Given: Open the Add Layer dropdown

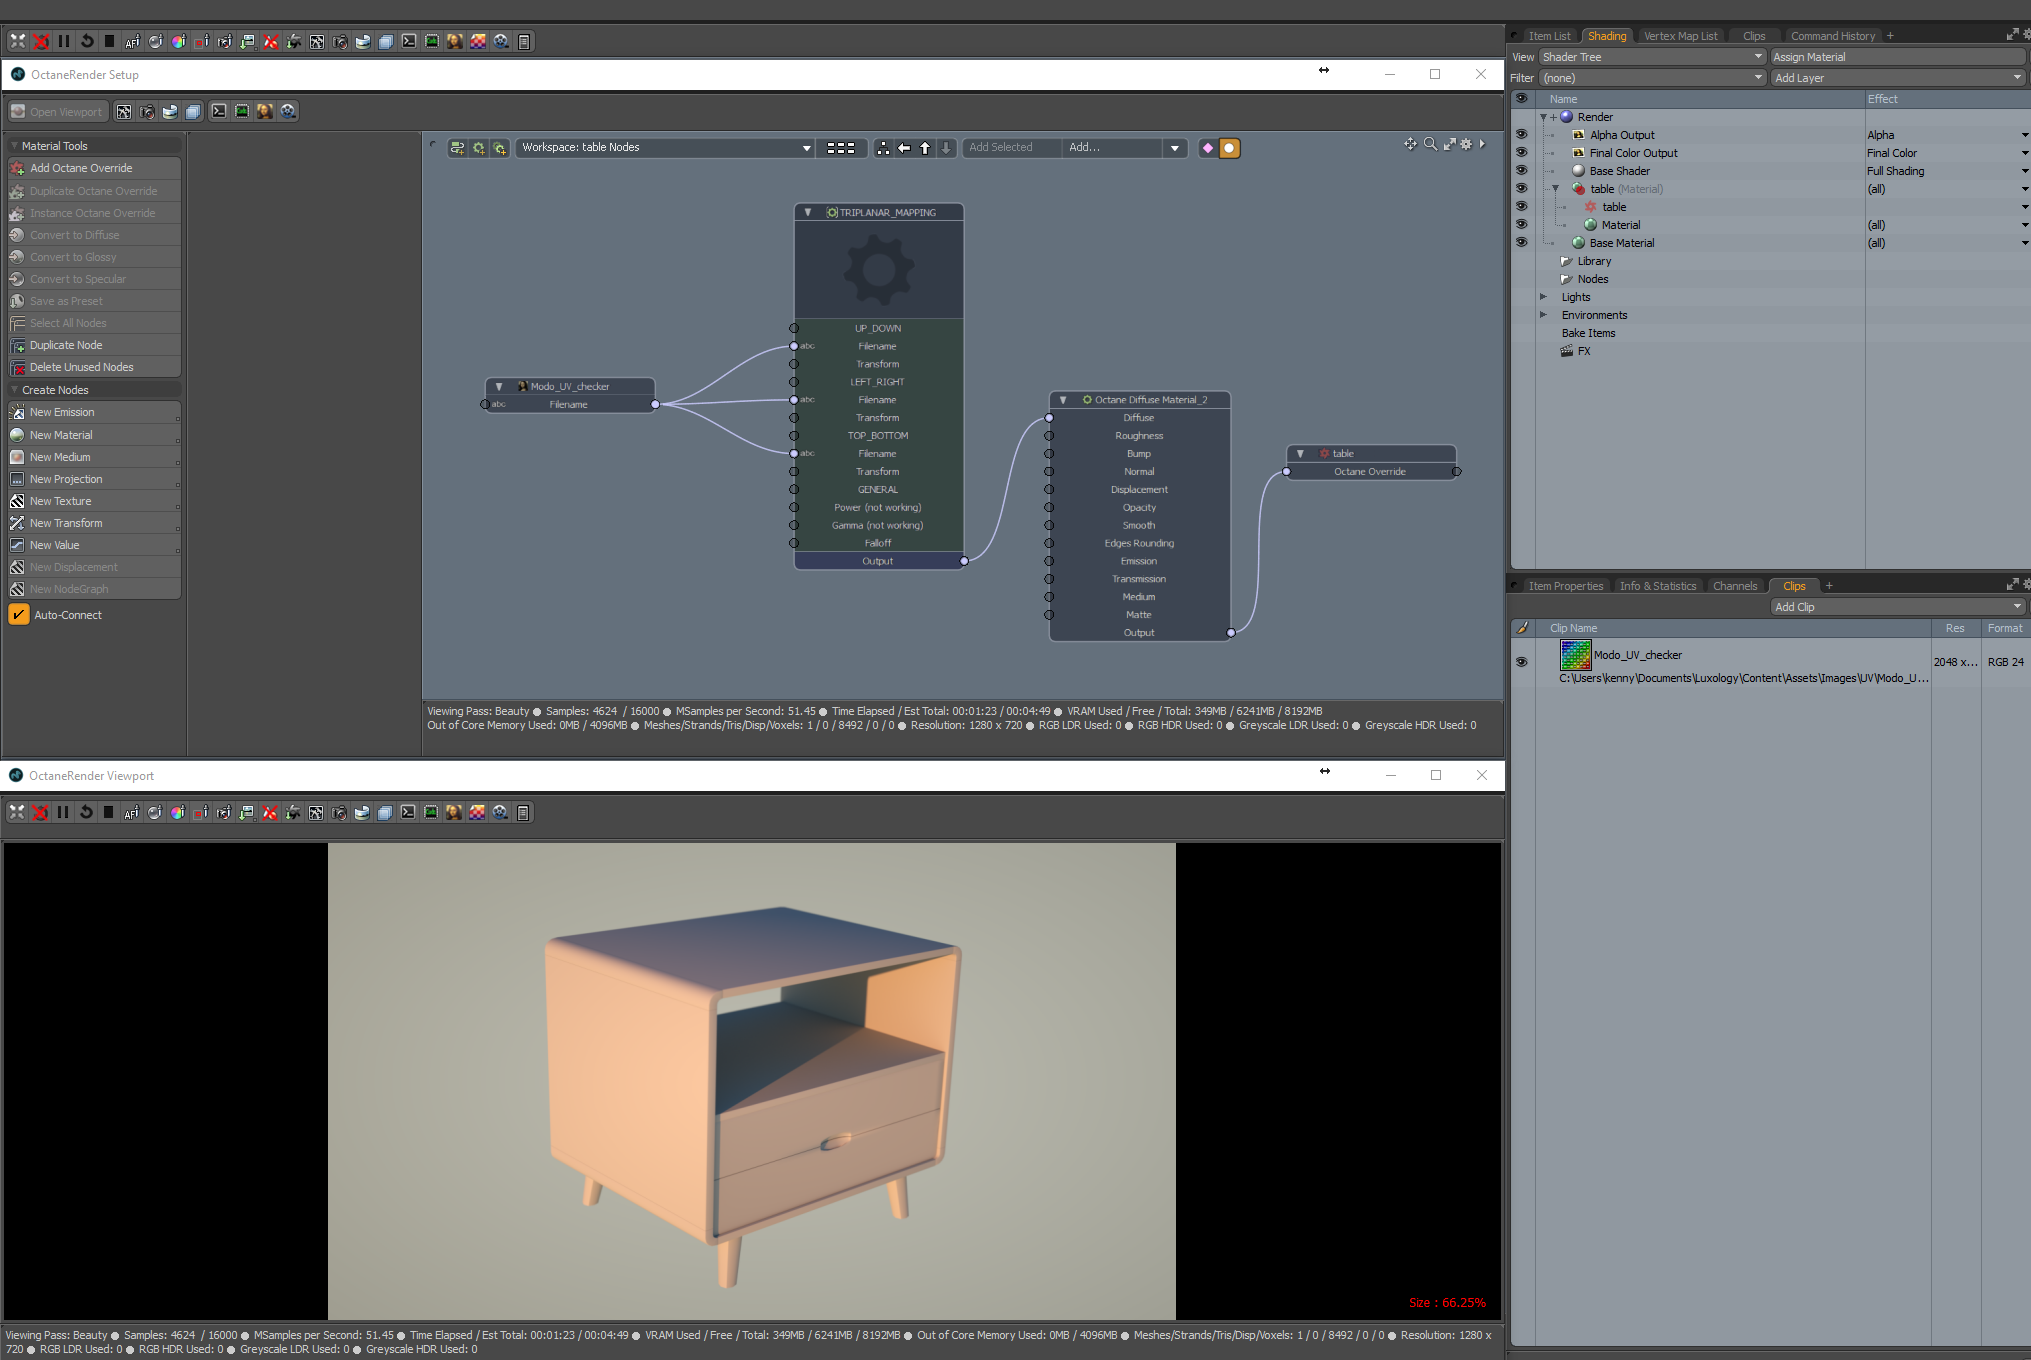Looking at the screenshot, I should pos(1898,78).
